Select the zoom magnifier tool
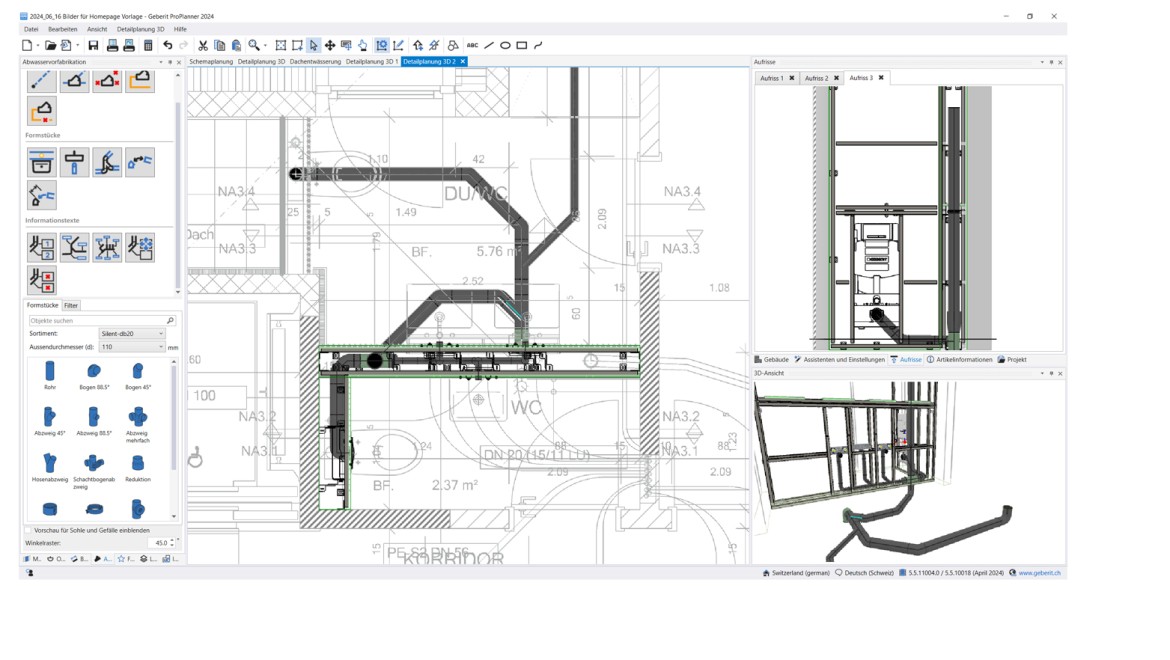The width and height of the screenshot is (1170, 660). [255, 45]
